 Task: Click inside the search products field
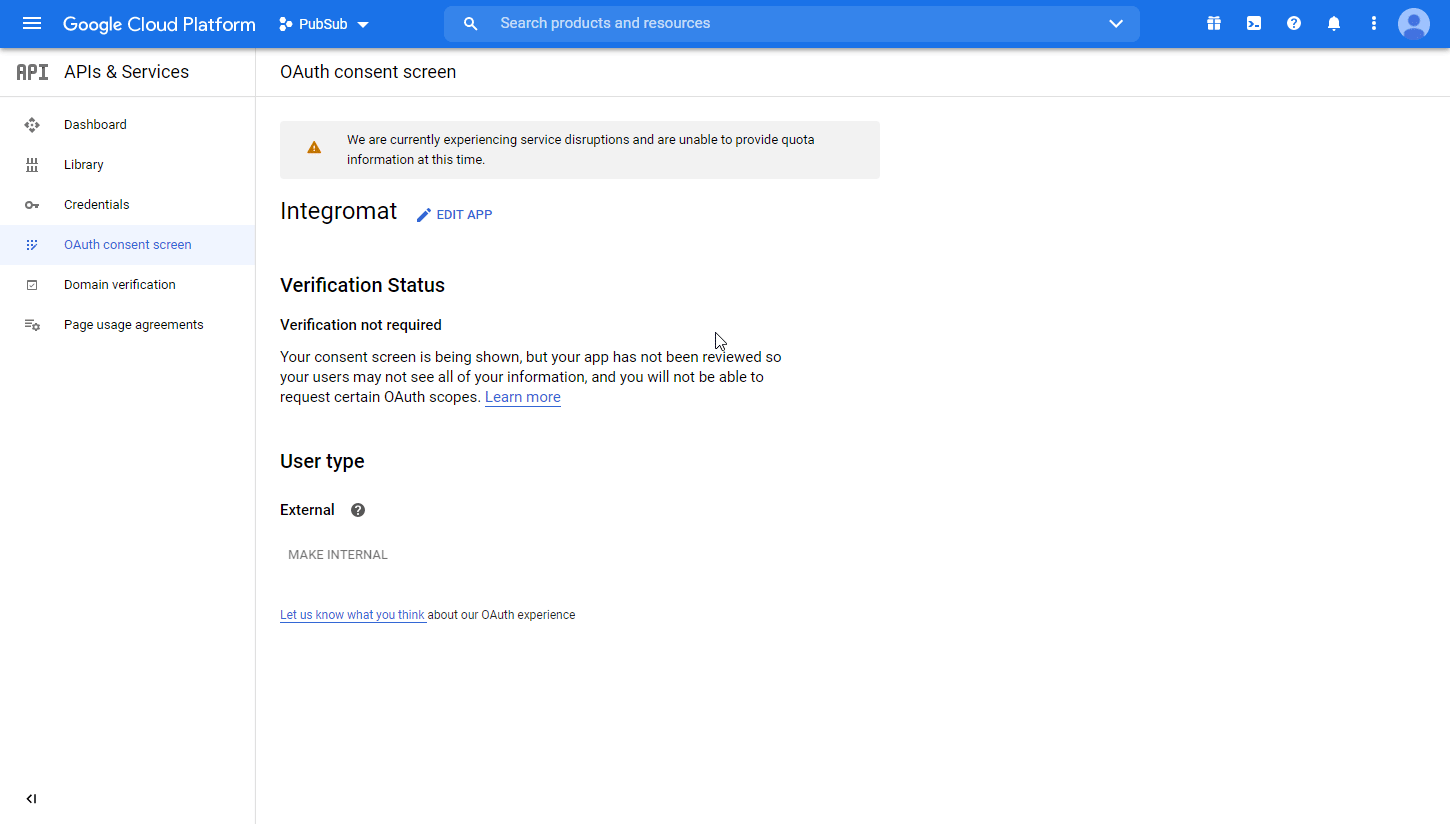point(700,23)
